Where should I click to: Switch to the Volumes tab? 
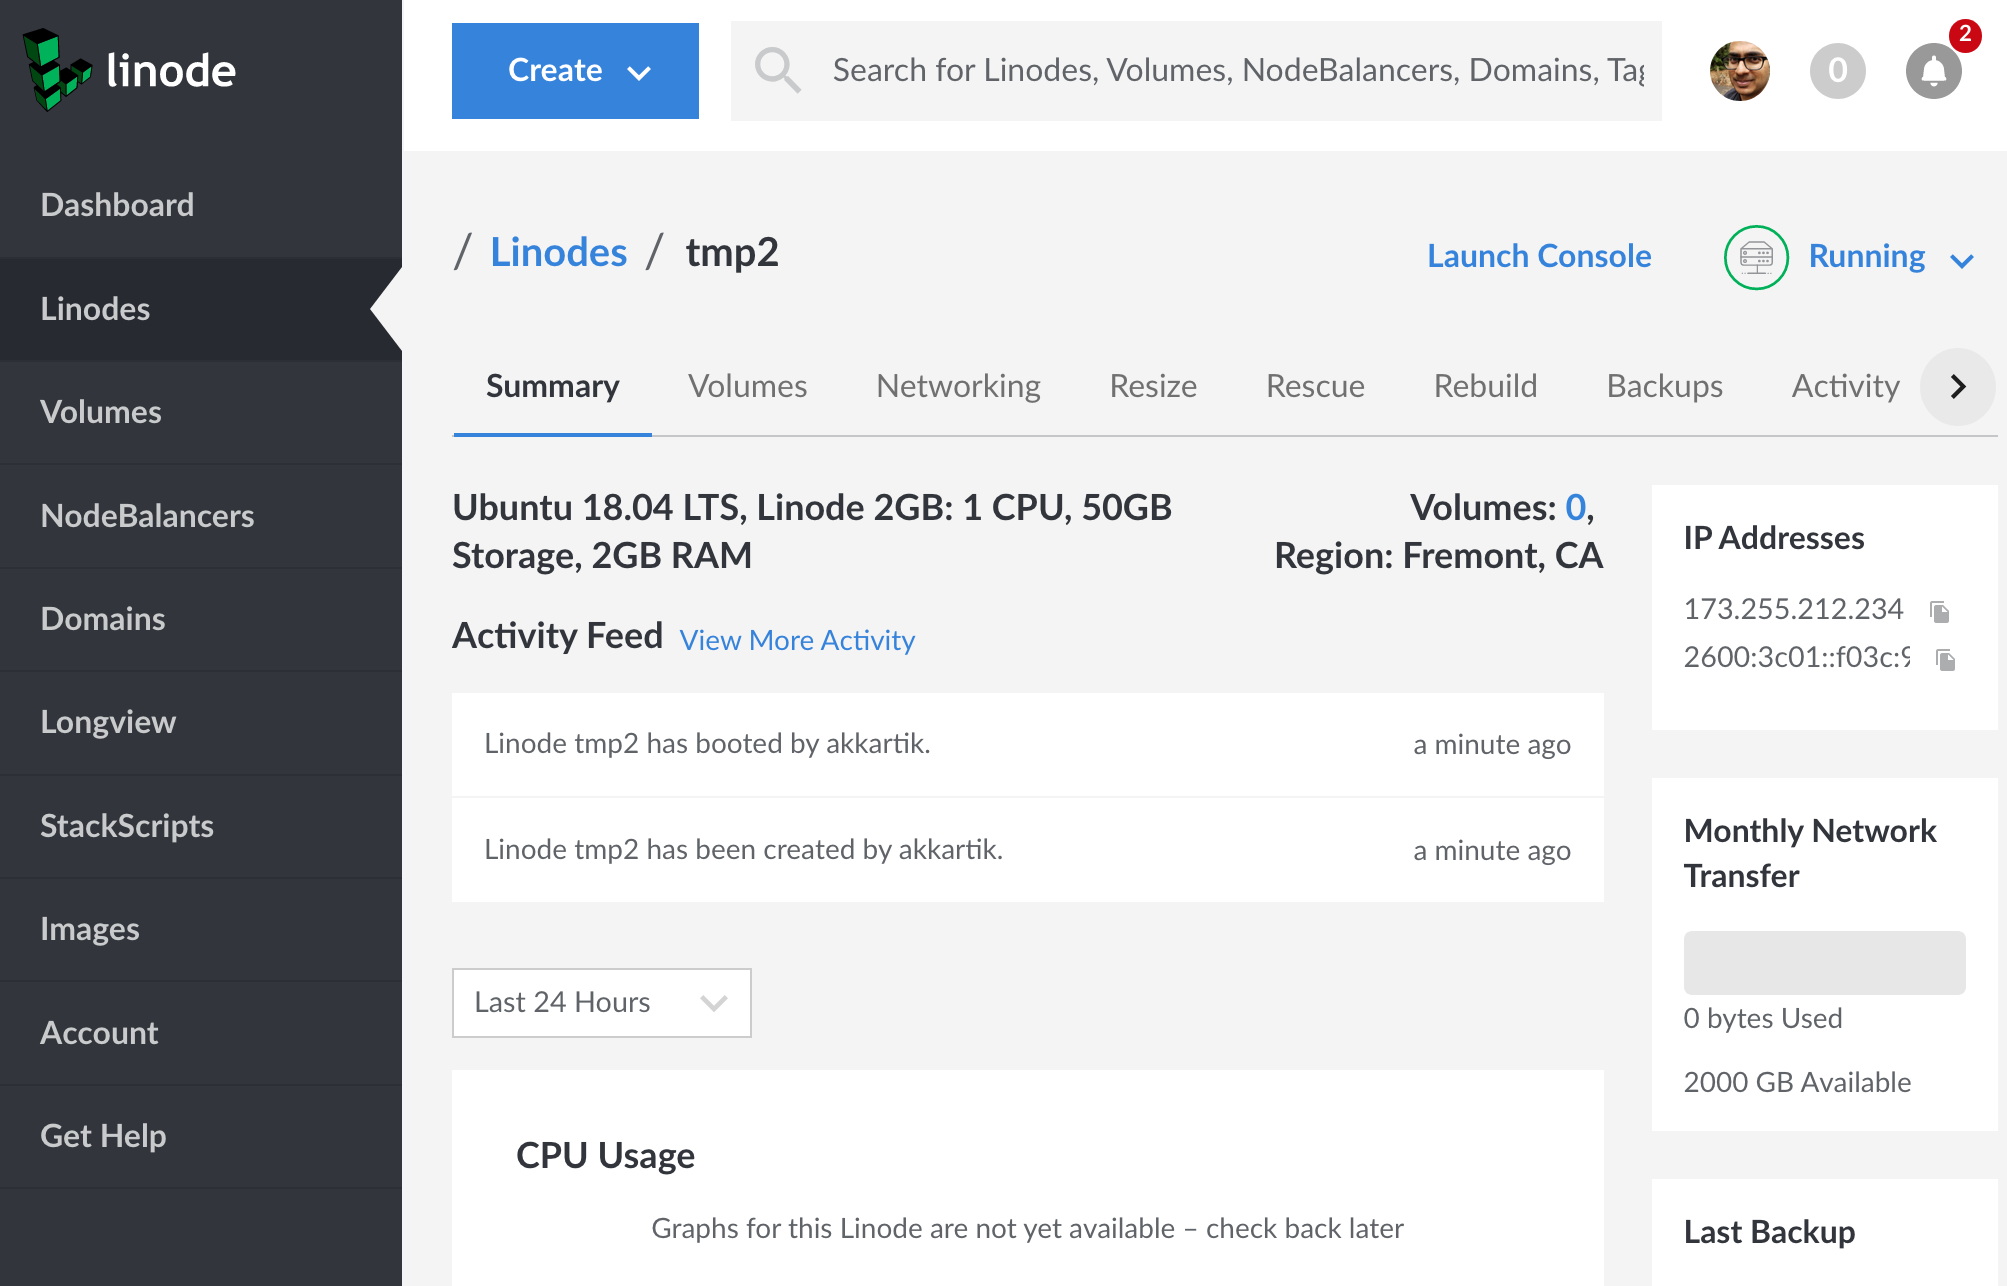pyautogui.click(x=747, y=386)
